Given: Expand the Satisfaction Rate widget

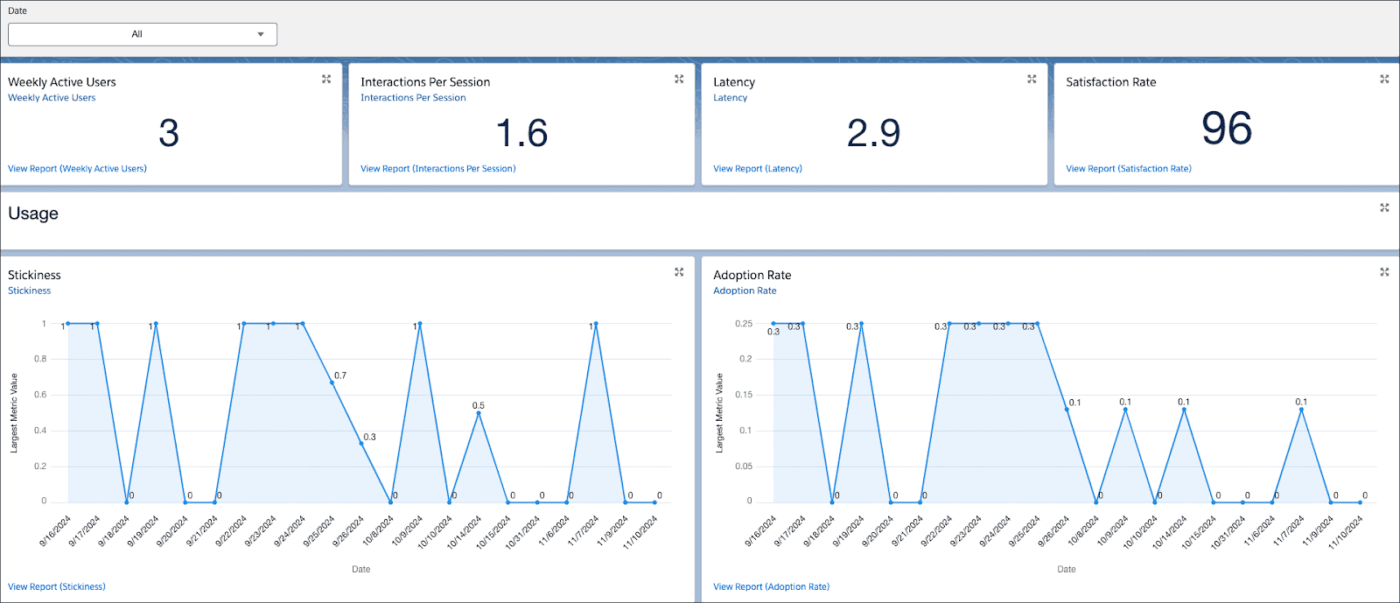Looking at the screenshot, I should 1384,79.
